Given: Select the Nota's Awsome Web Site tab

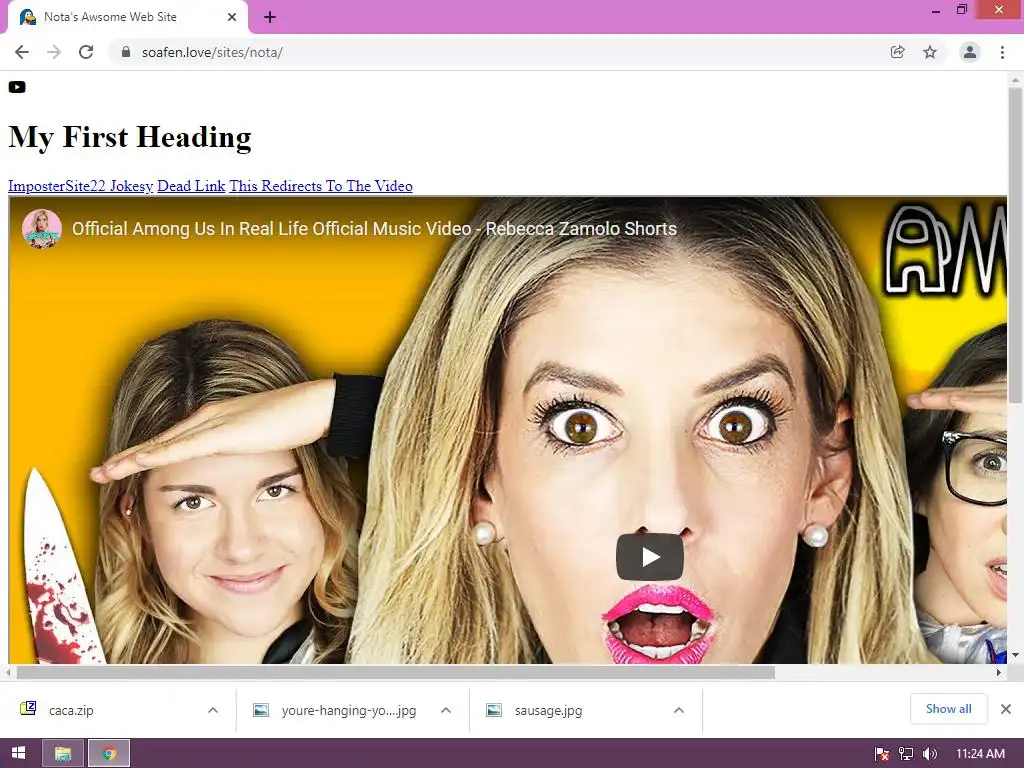Looking at the screenshot, I should point(128,17).
